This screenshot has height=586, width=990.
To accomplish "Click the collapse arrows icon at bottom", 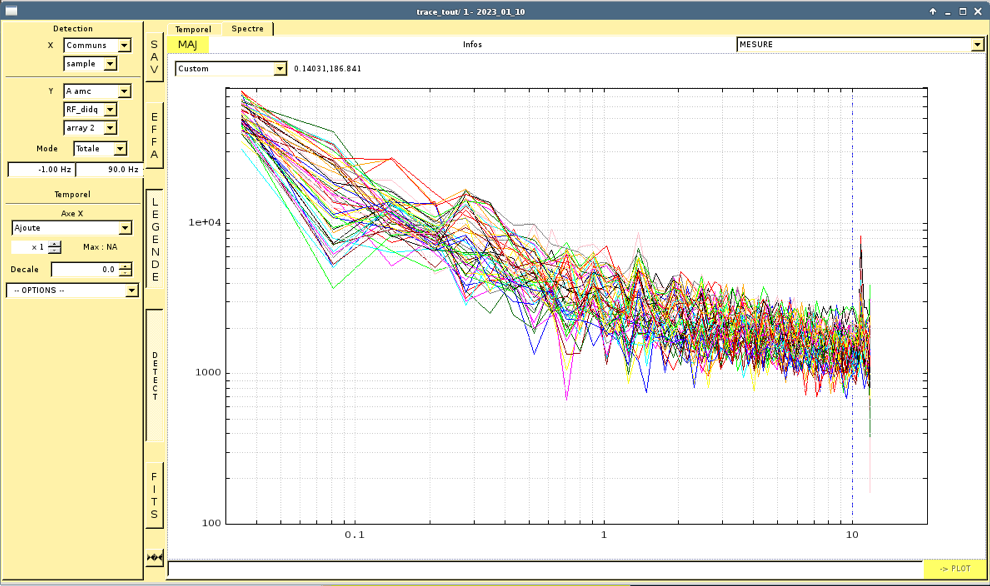I will [x=154, y=557].
